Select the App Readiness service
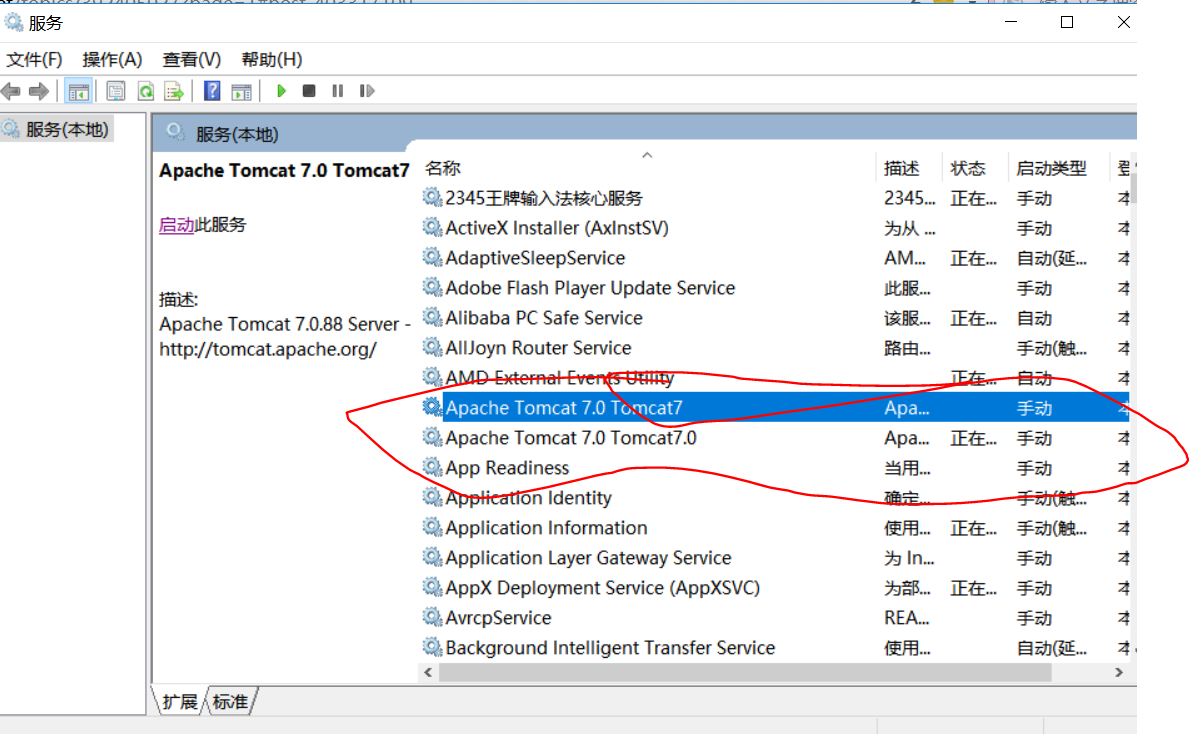 tap(774, 468)
